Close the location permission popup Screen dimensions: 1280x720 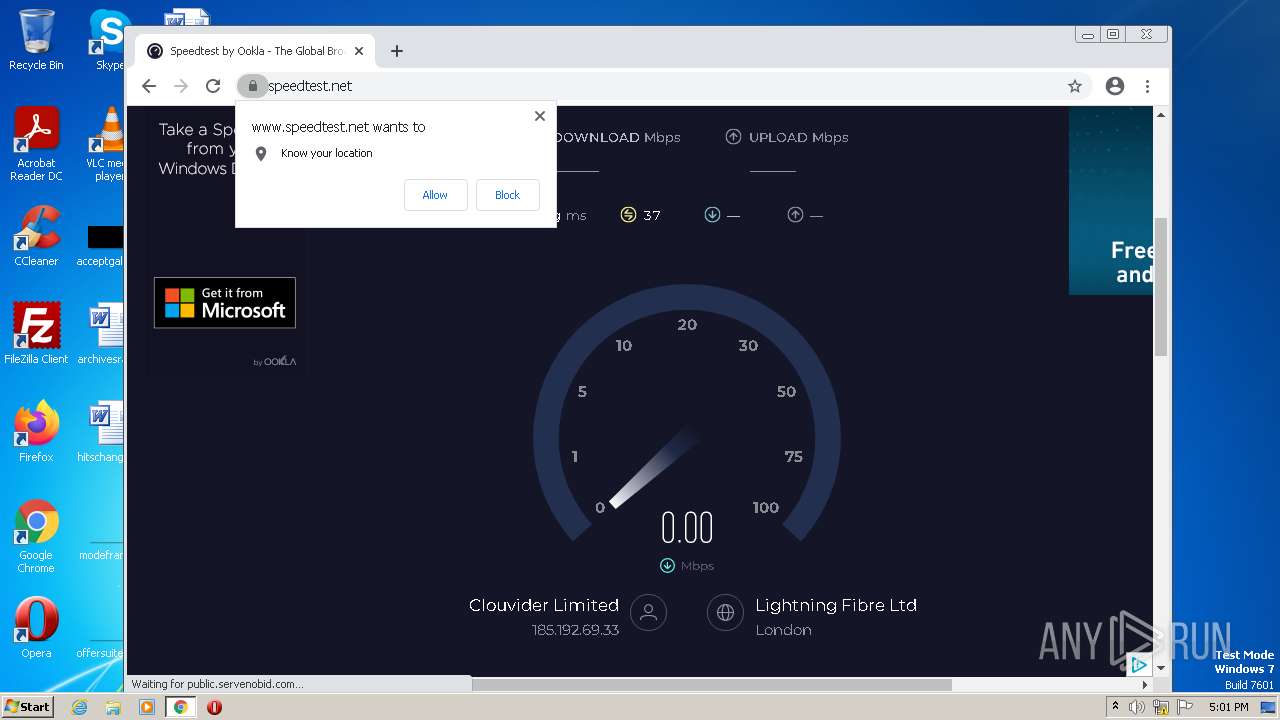pyautogui.click(x=540, y=116)
